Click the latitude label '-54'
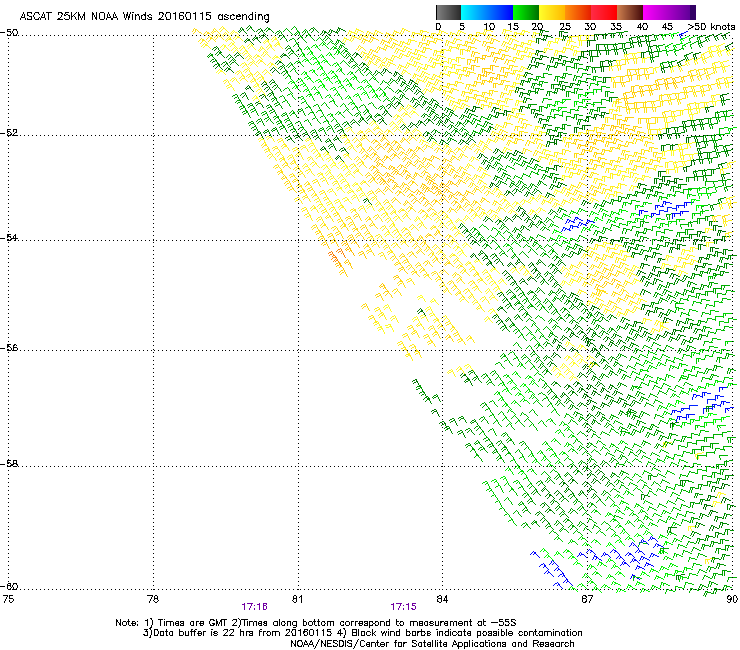This screenshot has width=740, height=650. click(9, 238)
